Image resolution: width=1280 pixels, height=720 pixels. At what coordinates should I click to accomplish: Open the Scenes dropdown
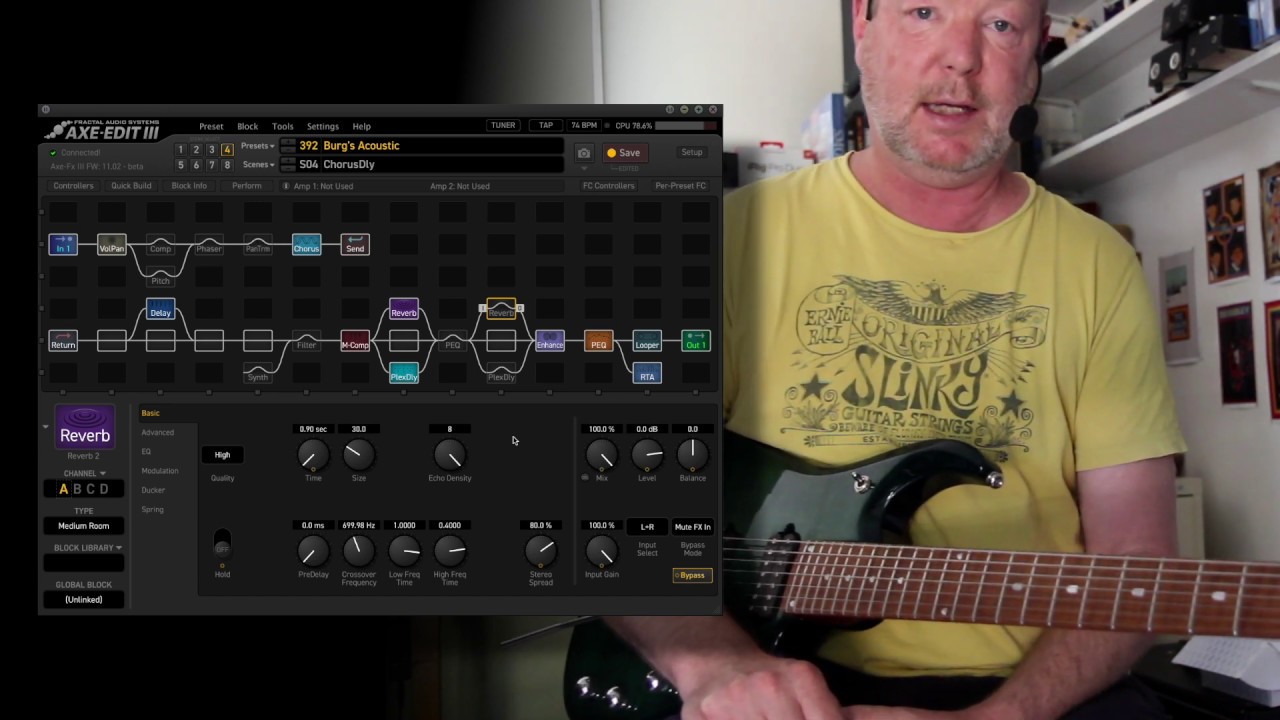(x=258, y=165)
